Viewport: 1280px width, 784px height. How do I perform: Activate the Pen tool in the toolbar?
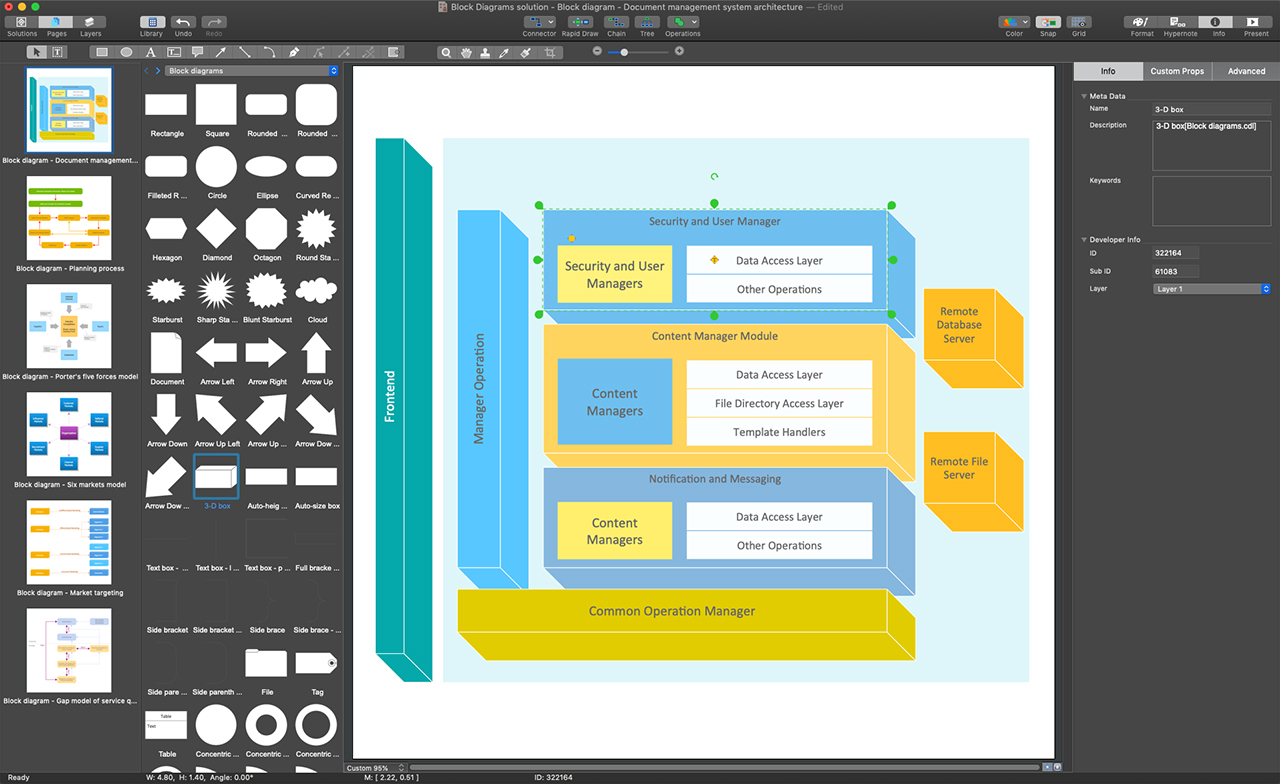294,51
